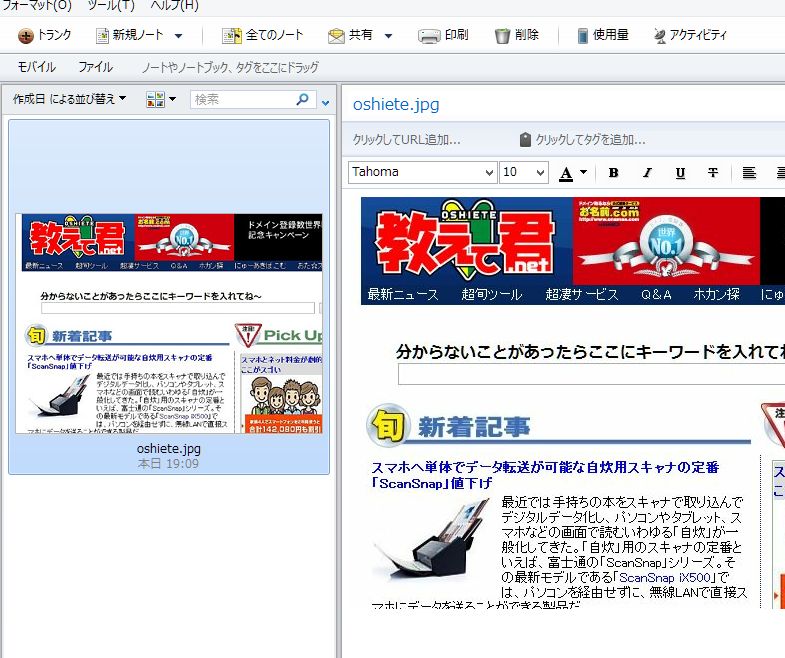Open the トランク (Trunk) button
The image size is (785, 658).
(45, 35)
